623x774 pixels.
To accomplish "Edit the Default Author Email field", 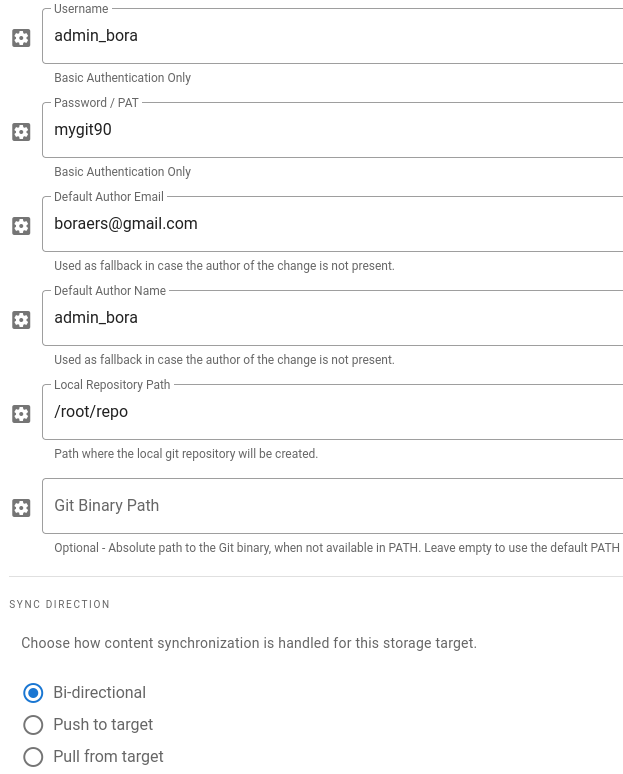I will (x=330, y=224).
